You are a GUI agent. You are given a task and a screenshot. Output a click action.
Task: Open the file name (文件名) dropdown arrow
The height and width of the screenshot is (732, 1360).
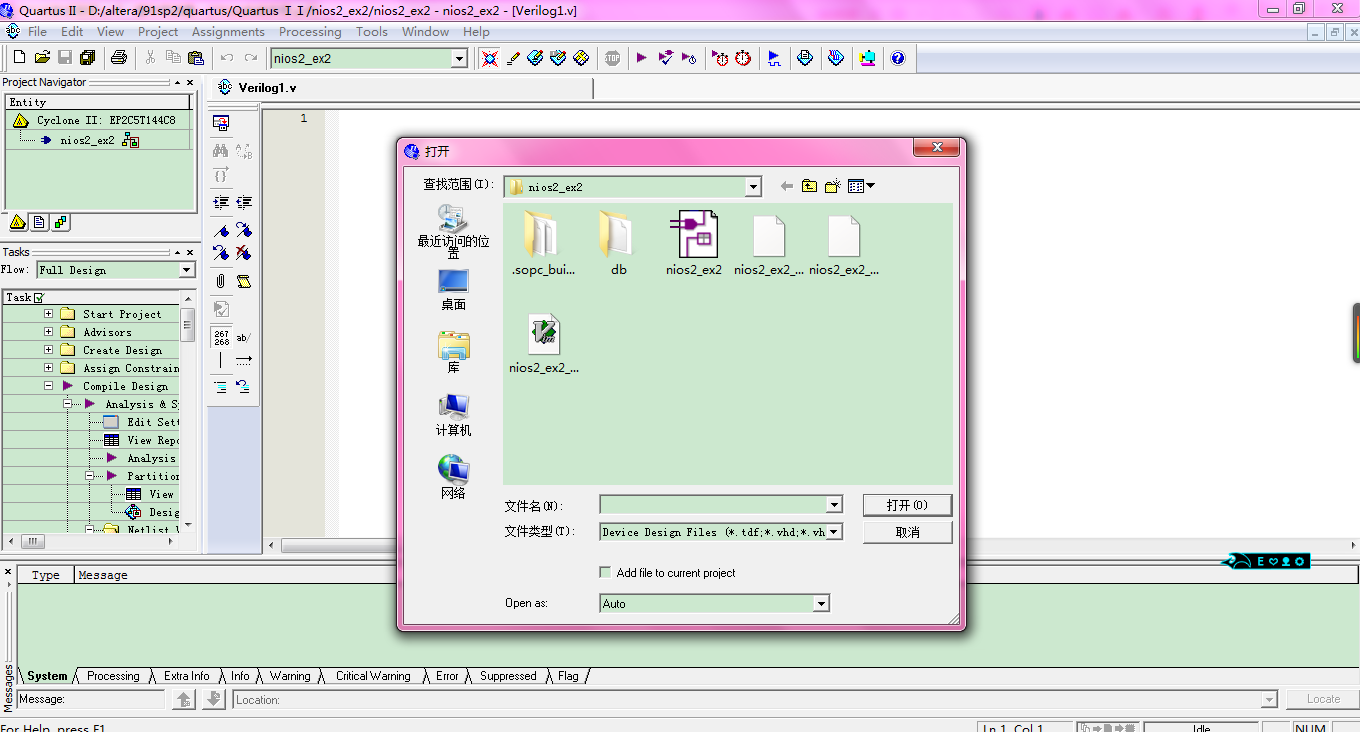click(834, 505)
